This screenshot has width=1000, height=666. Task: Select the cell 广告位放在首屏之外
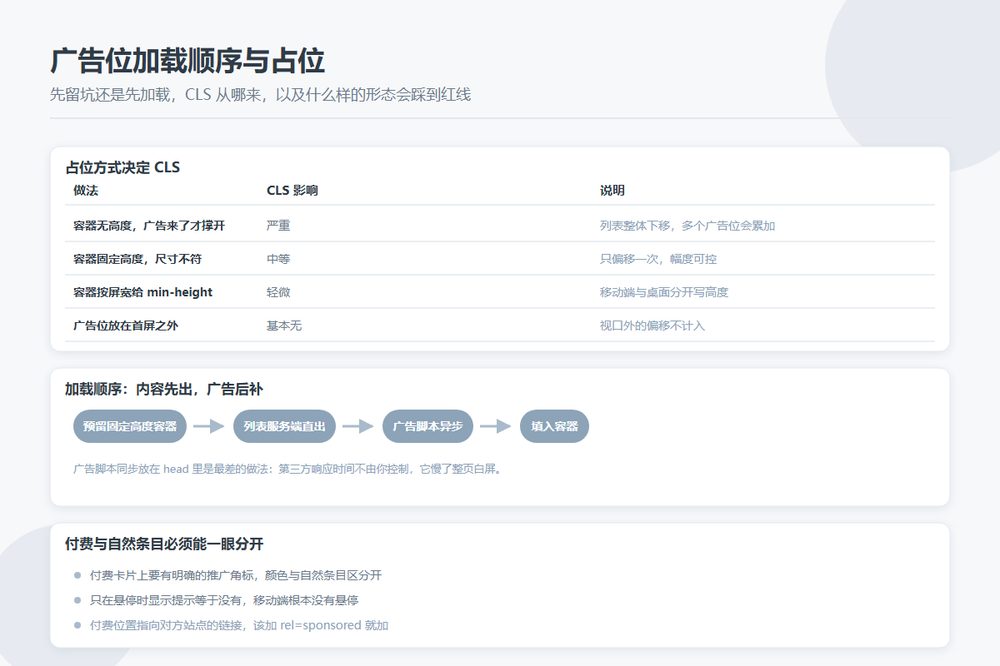coord(126,325)
